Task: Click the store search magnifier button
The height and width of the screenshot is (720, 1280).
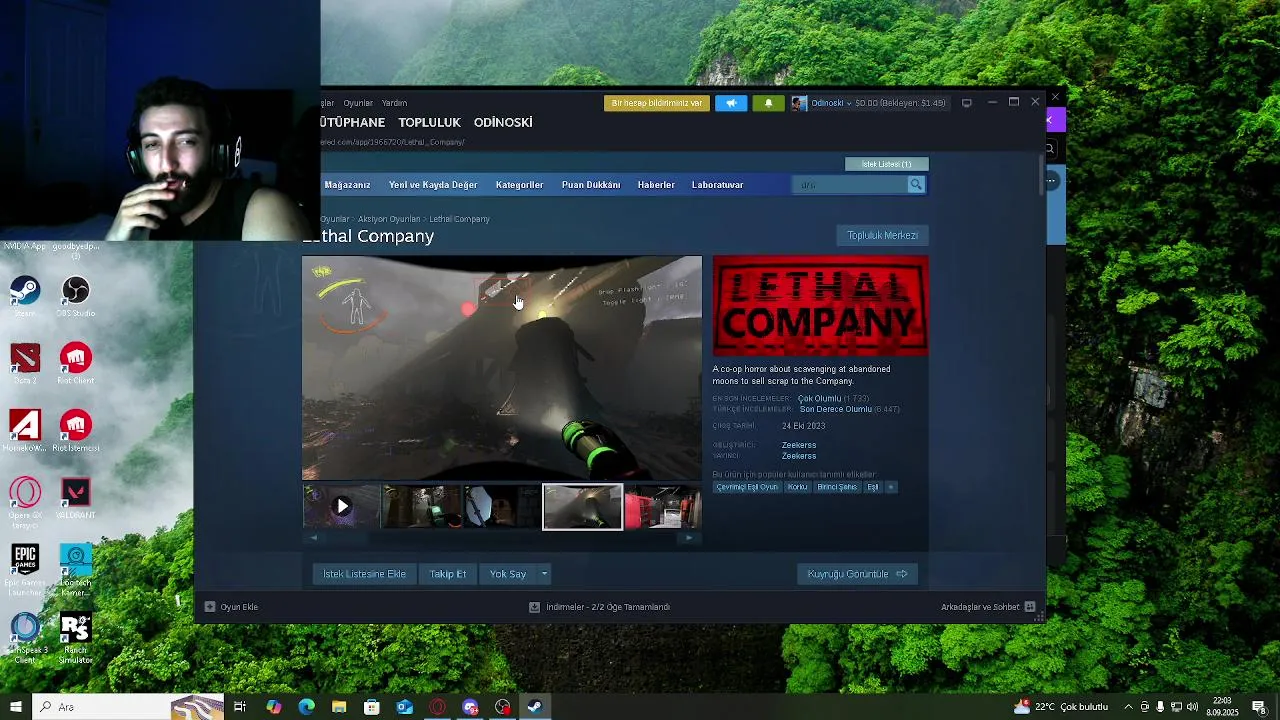Action: point(915,184)
